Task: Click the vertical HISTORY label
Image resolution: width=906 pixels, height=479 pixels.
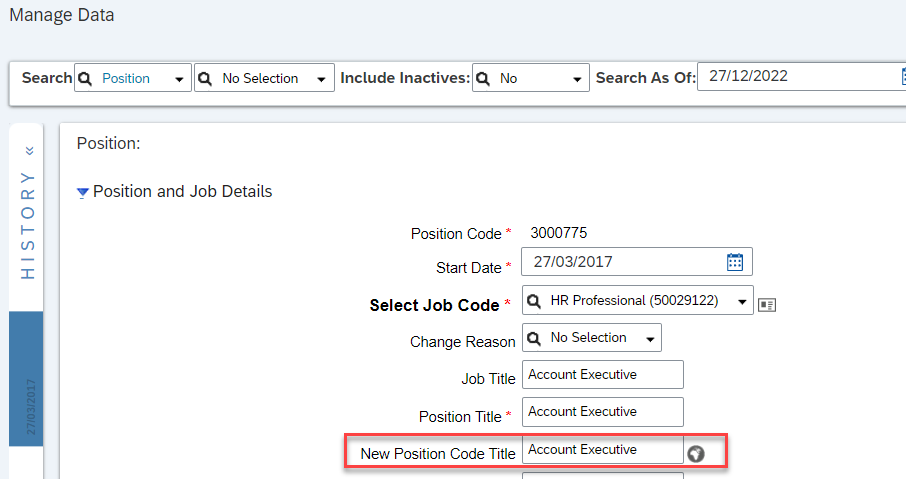Action: (x=28, y=225)
